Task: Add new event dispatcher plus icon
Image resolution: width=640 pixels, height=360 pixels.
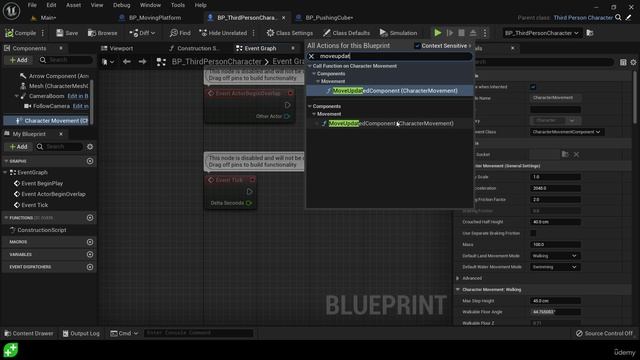Action: click(90, 267)
